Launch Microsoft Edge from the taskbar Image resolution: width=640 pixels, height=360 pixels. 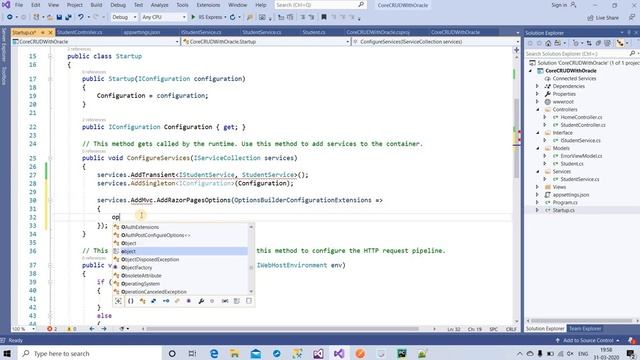213,353
